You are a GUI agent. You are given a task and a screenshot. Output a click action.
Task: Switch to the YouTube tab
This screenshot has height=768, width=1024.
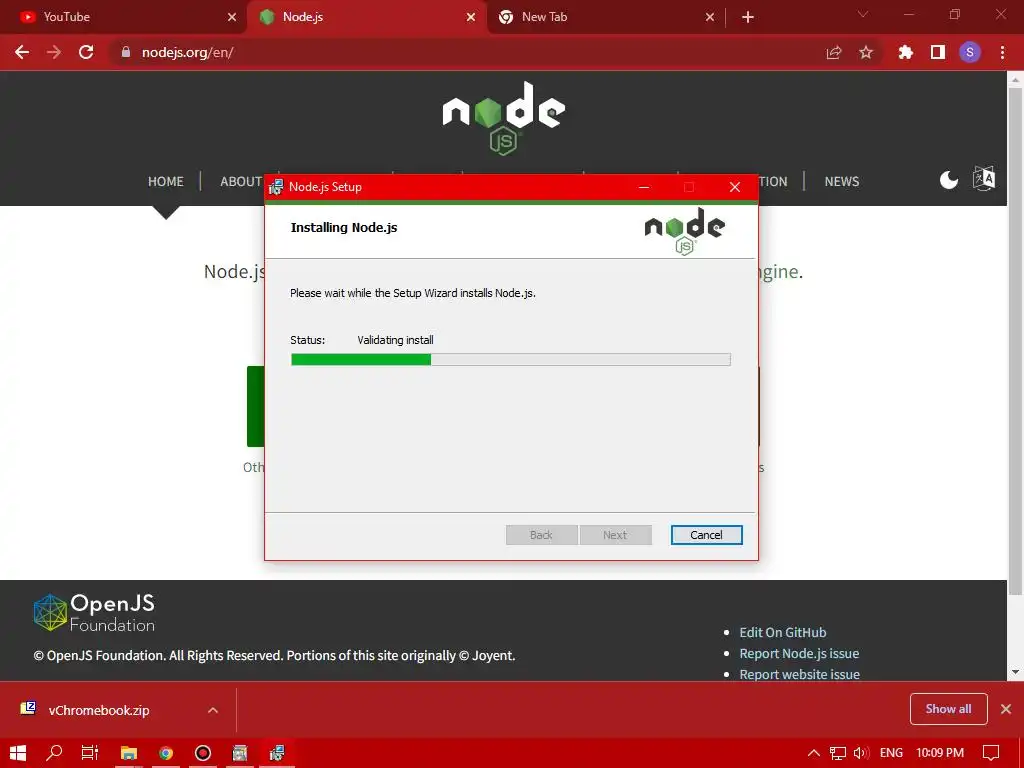(x=122, y=17)
